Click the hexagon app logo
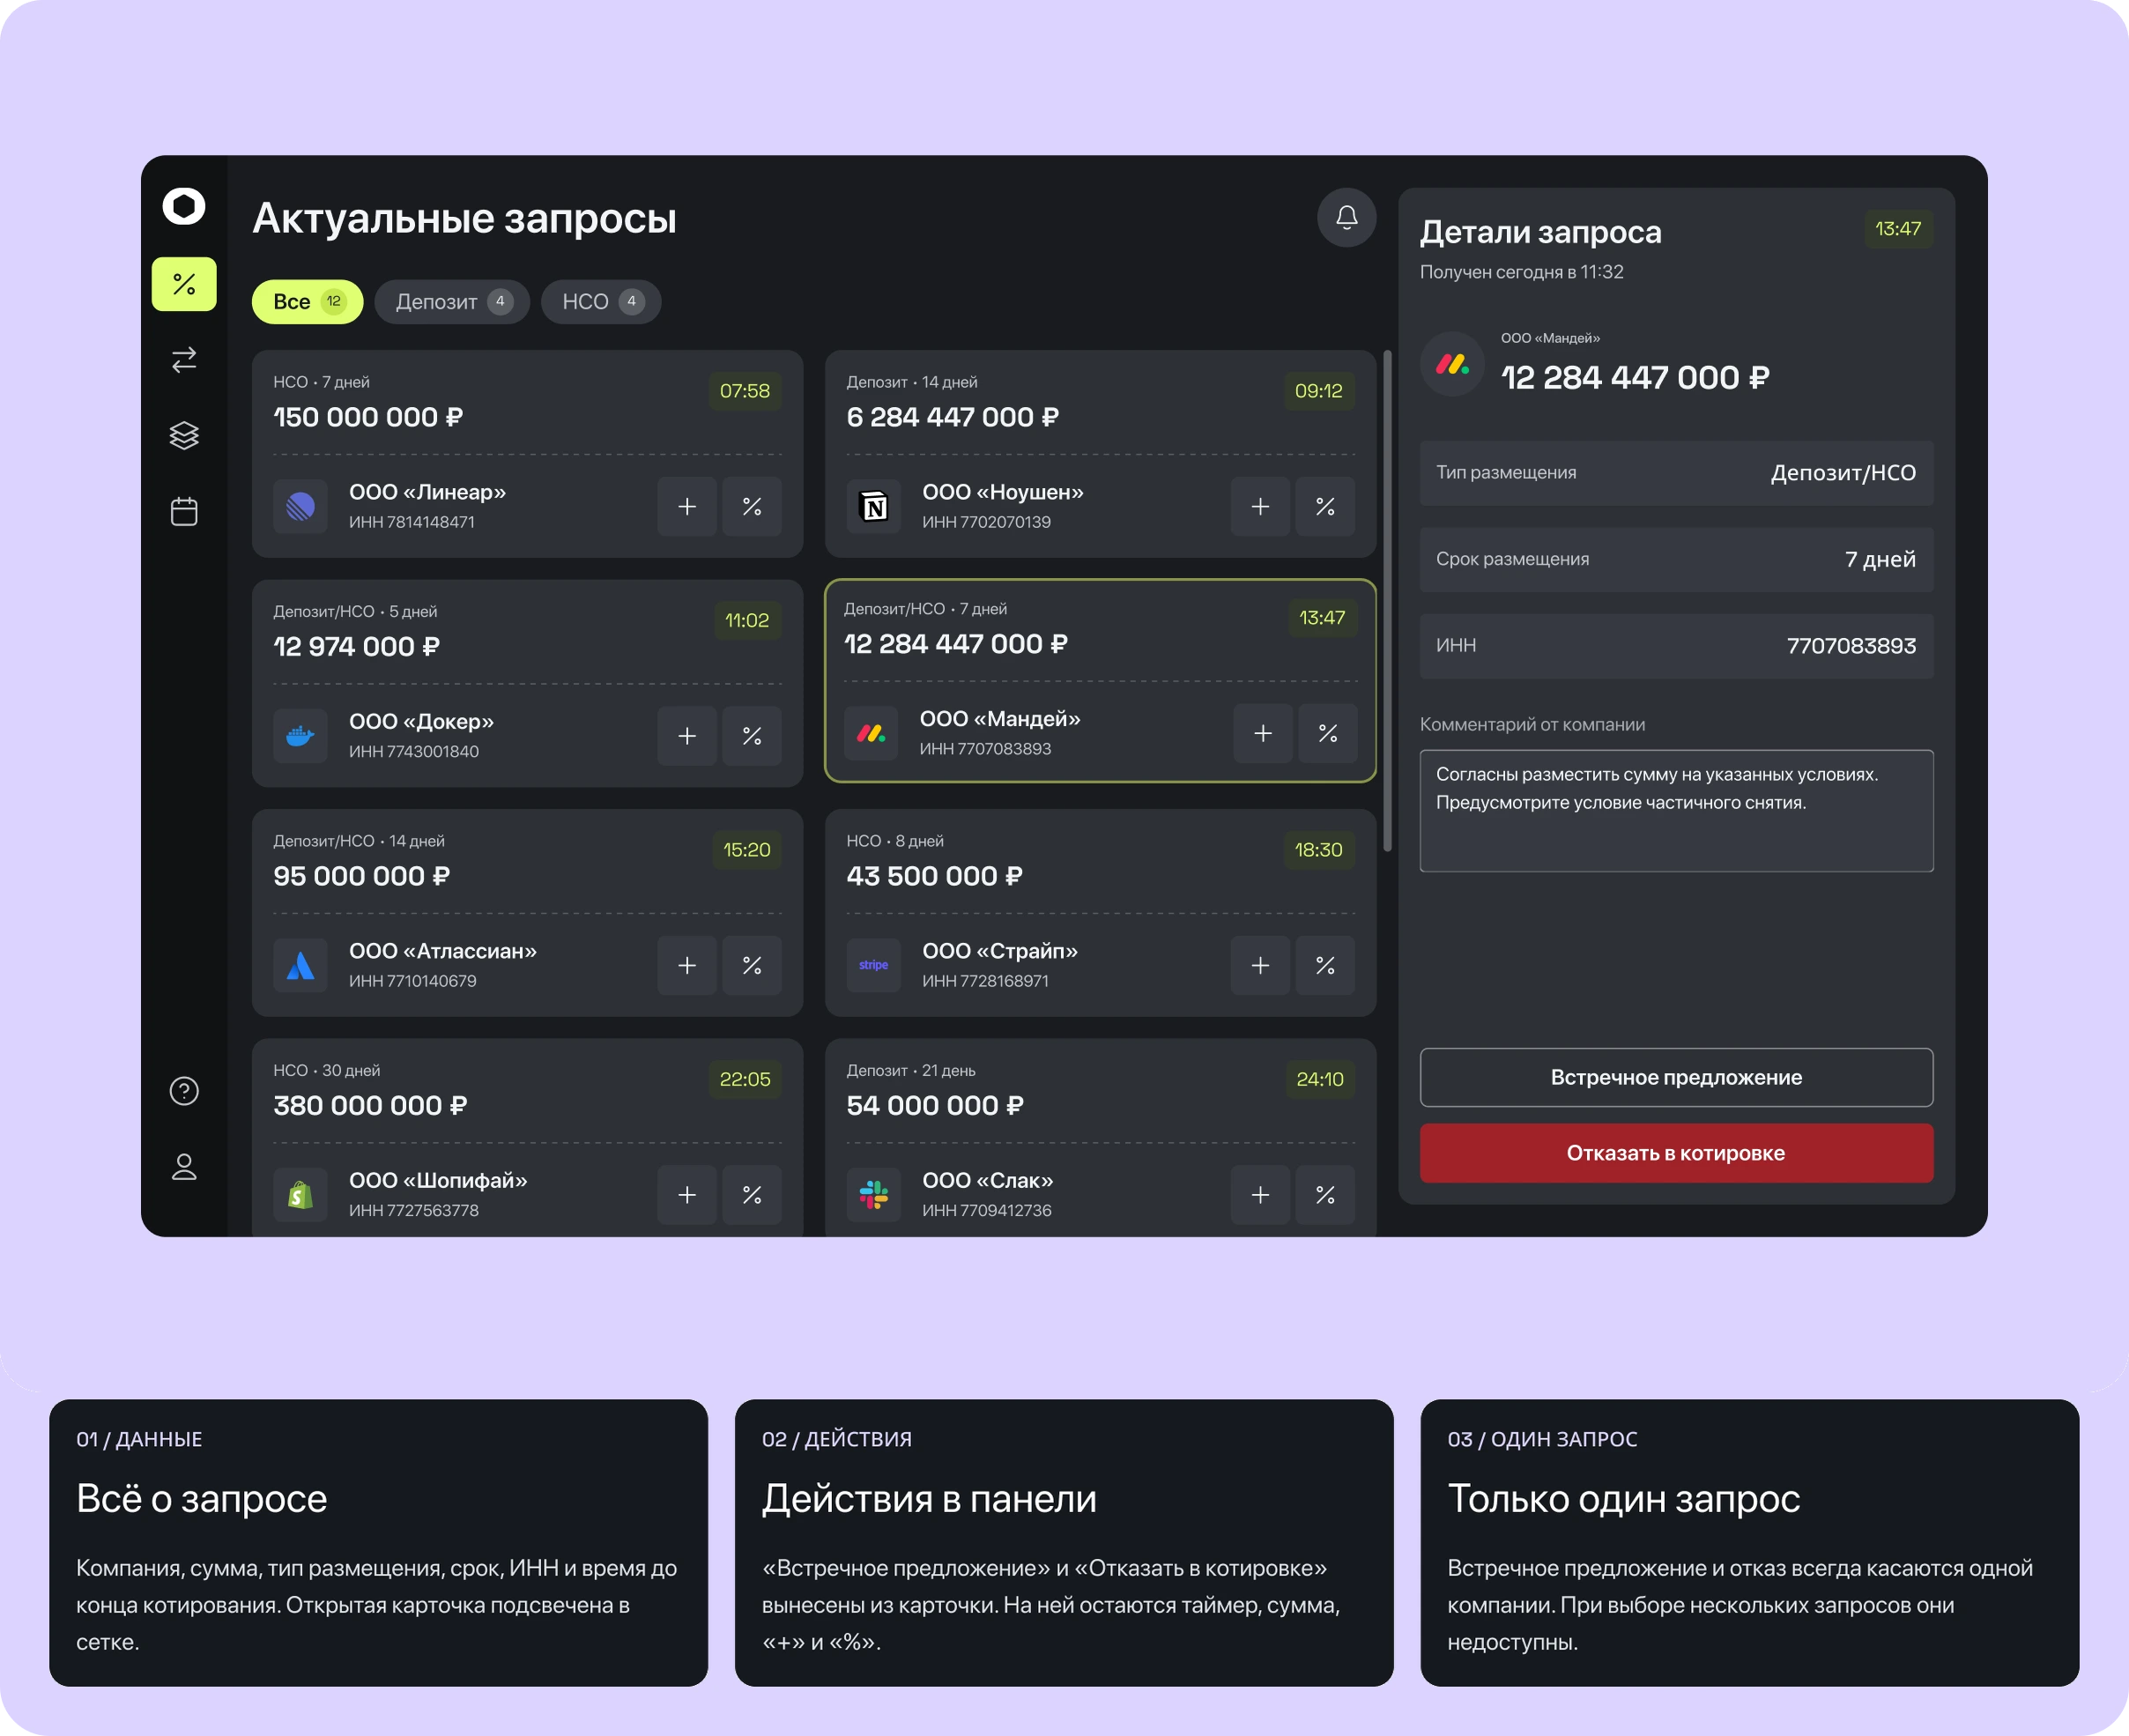This screenshot has height=1736, width=2129. coord(184,206)
